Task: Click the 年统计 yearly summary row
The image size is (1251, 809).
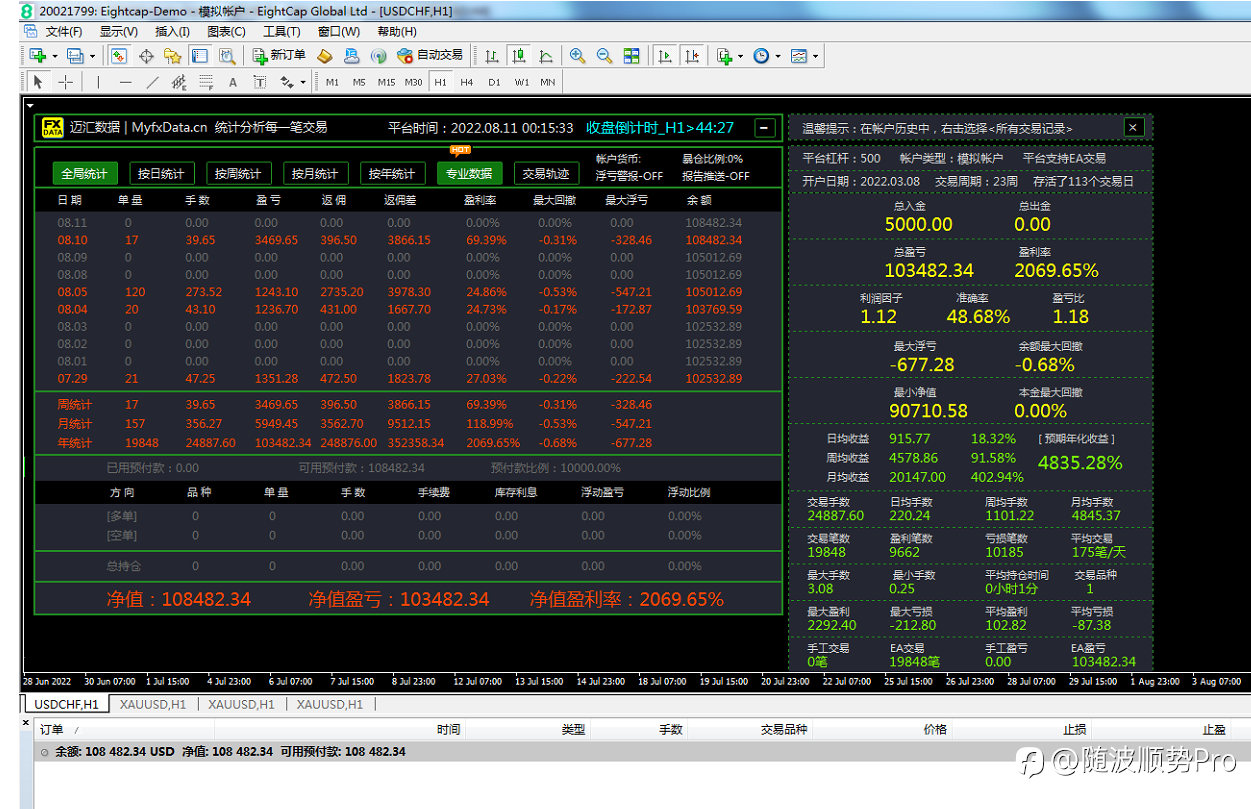Action: click(408, 443)
